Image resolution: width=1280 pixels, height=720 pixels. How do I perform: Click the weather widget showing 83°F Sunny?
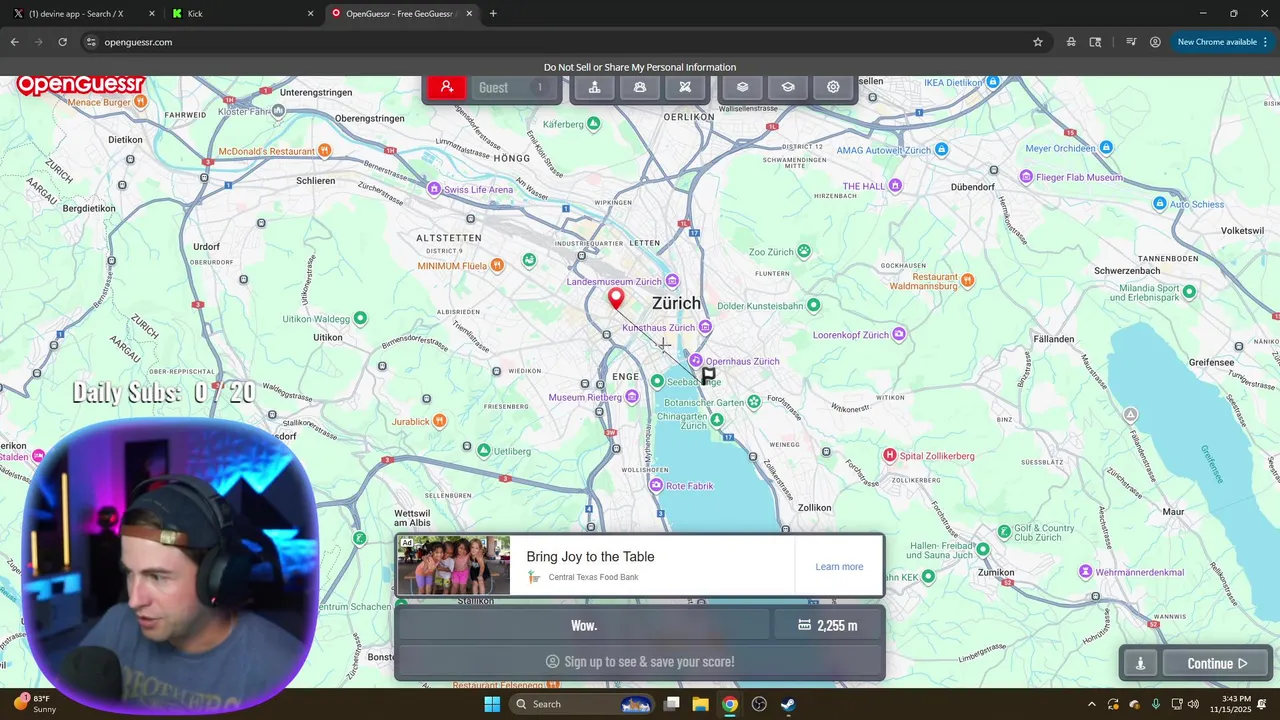tap(35, 704)
